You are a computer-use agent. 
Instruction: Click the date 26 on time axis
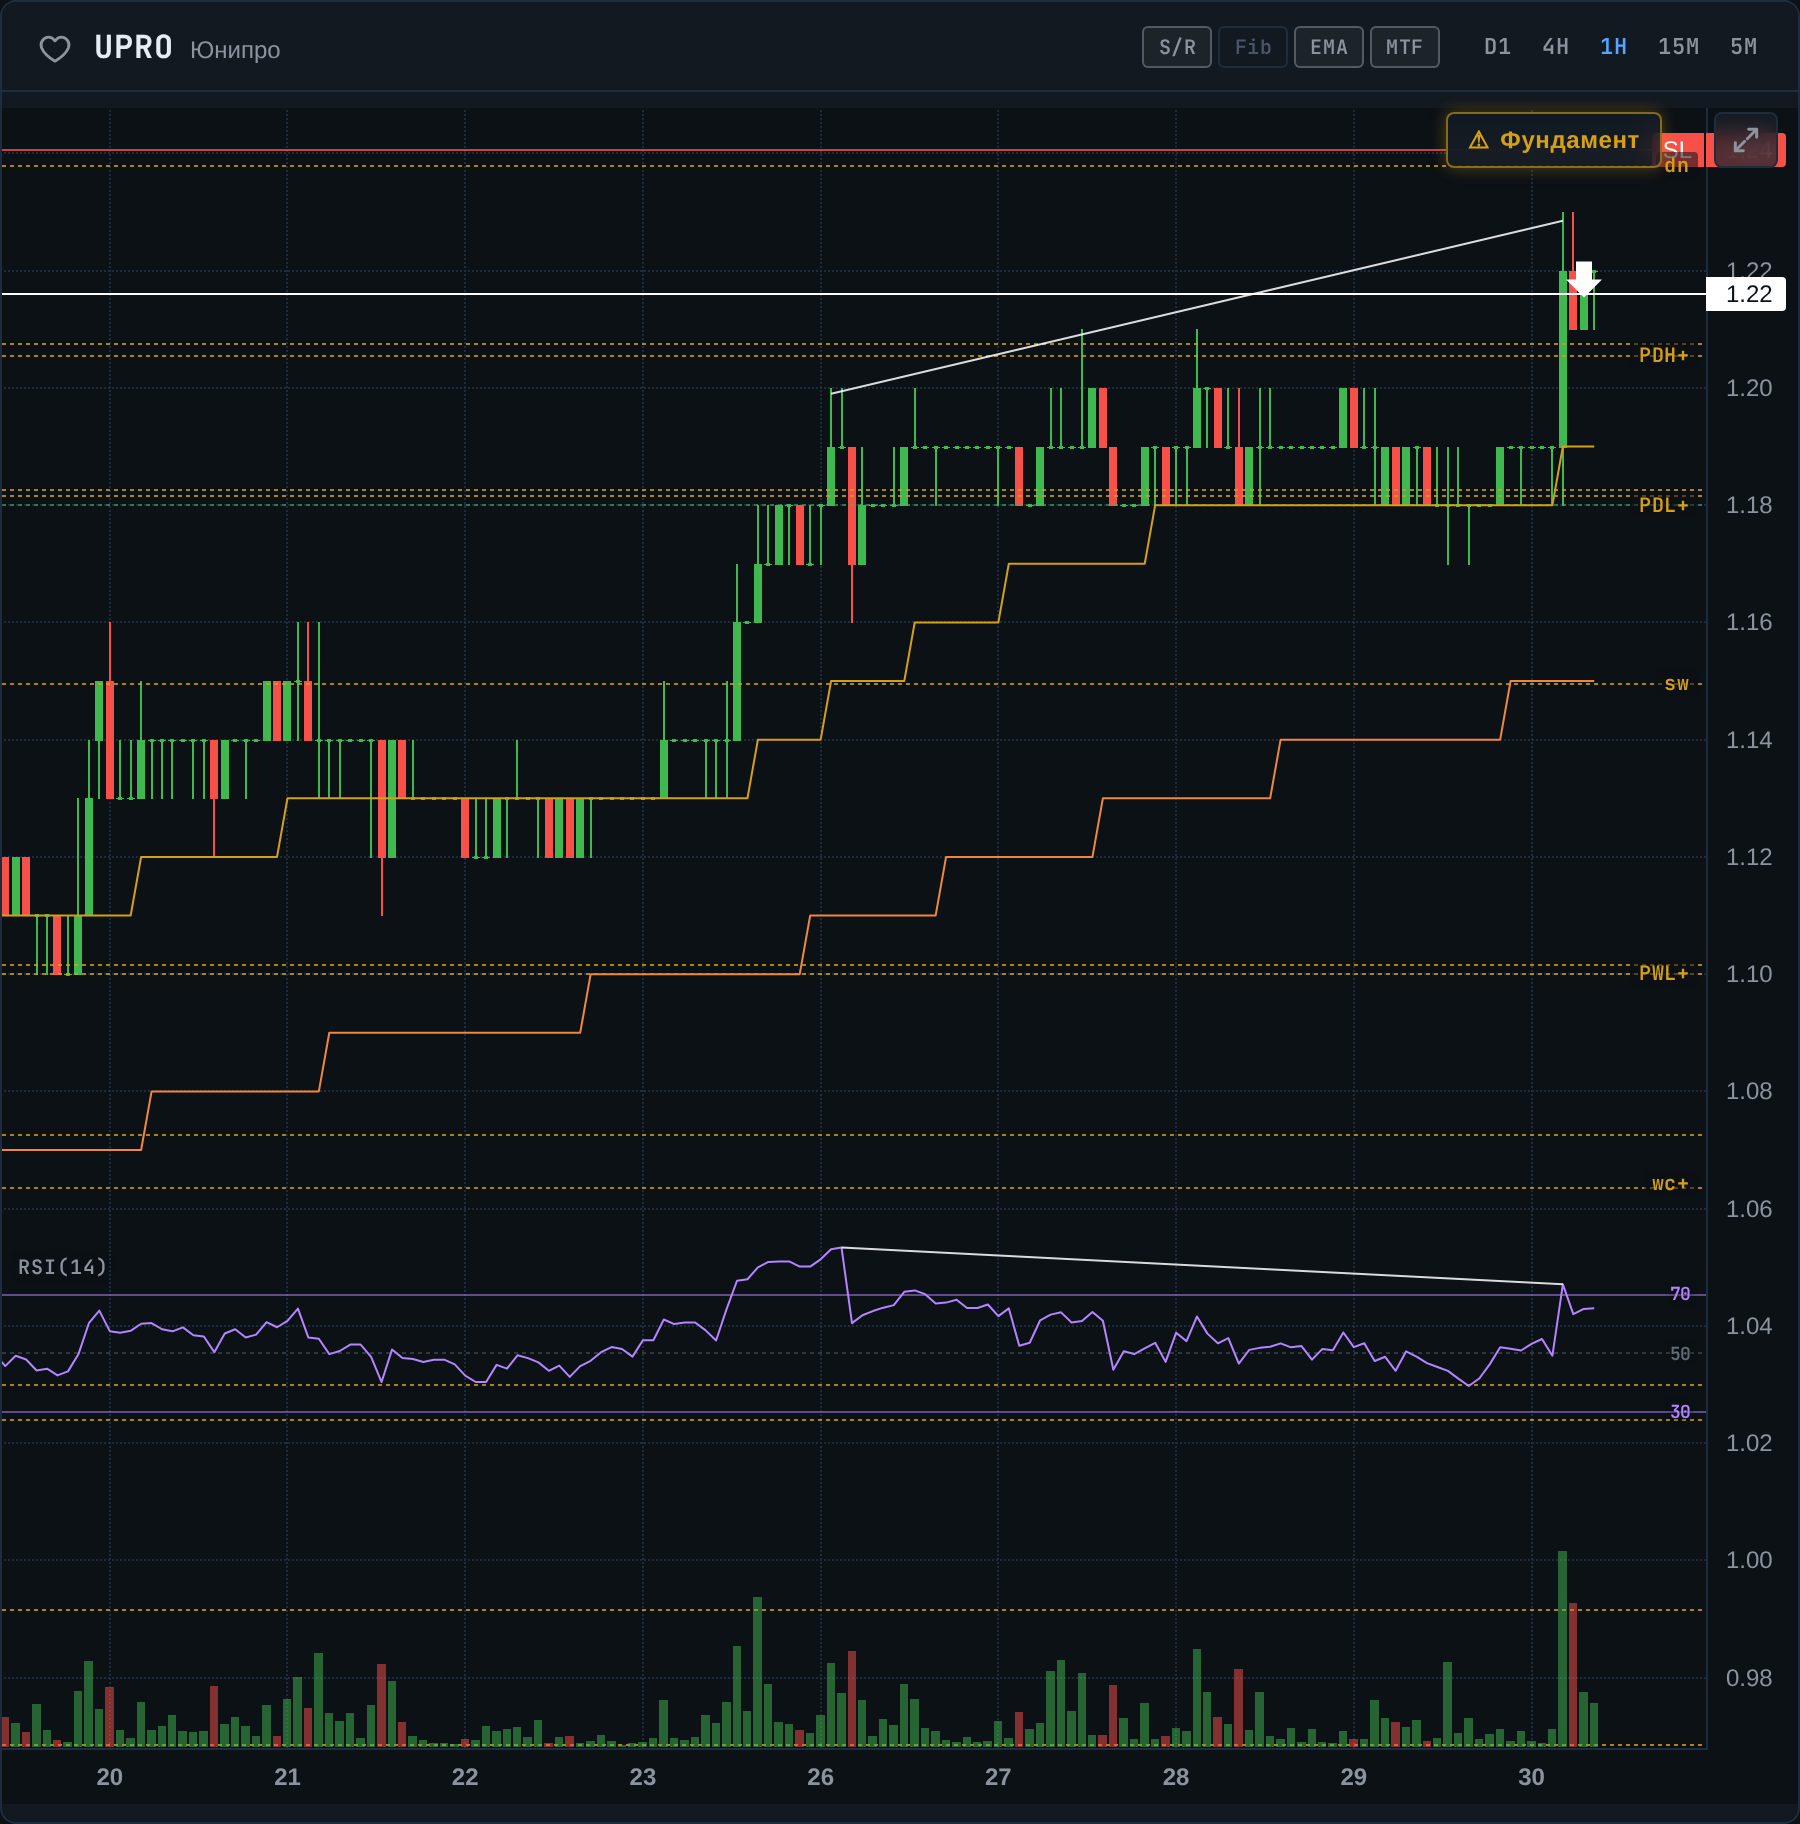click(x=820, y=1777)
